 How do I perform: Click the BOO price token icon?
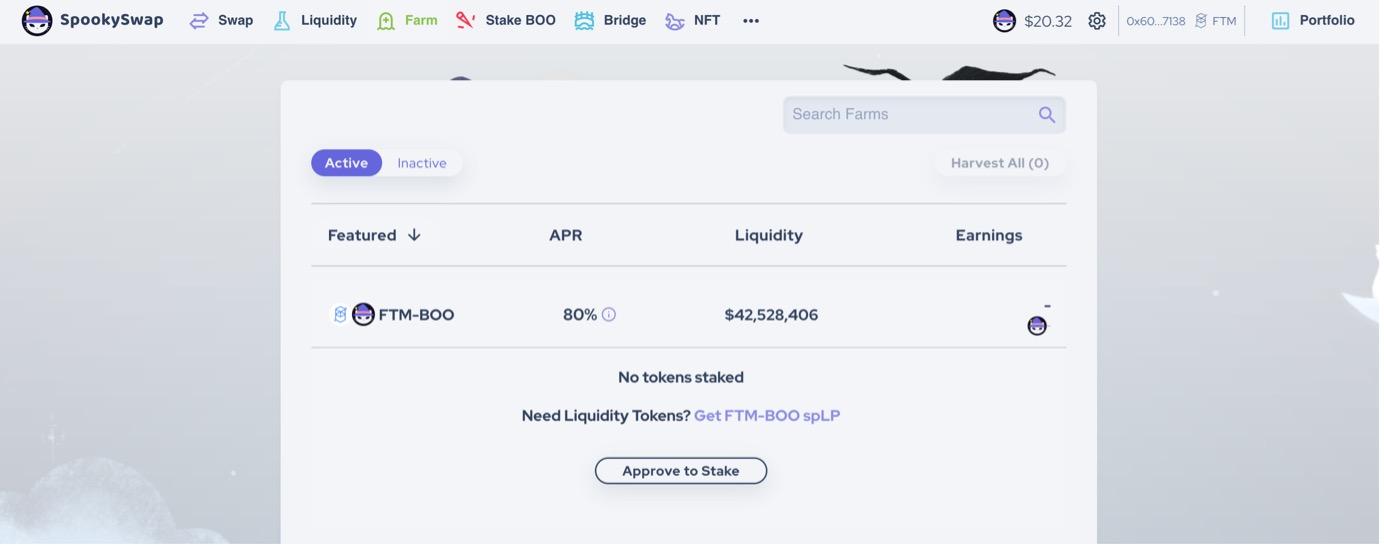tap(1004, 21)
